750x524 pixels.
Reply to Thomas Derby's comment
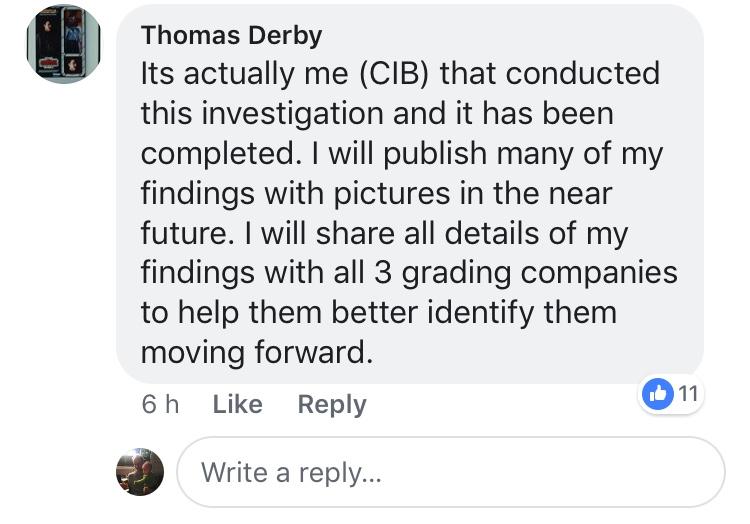[x=332, y=405]
